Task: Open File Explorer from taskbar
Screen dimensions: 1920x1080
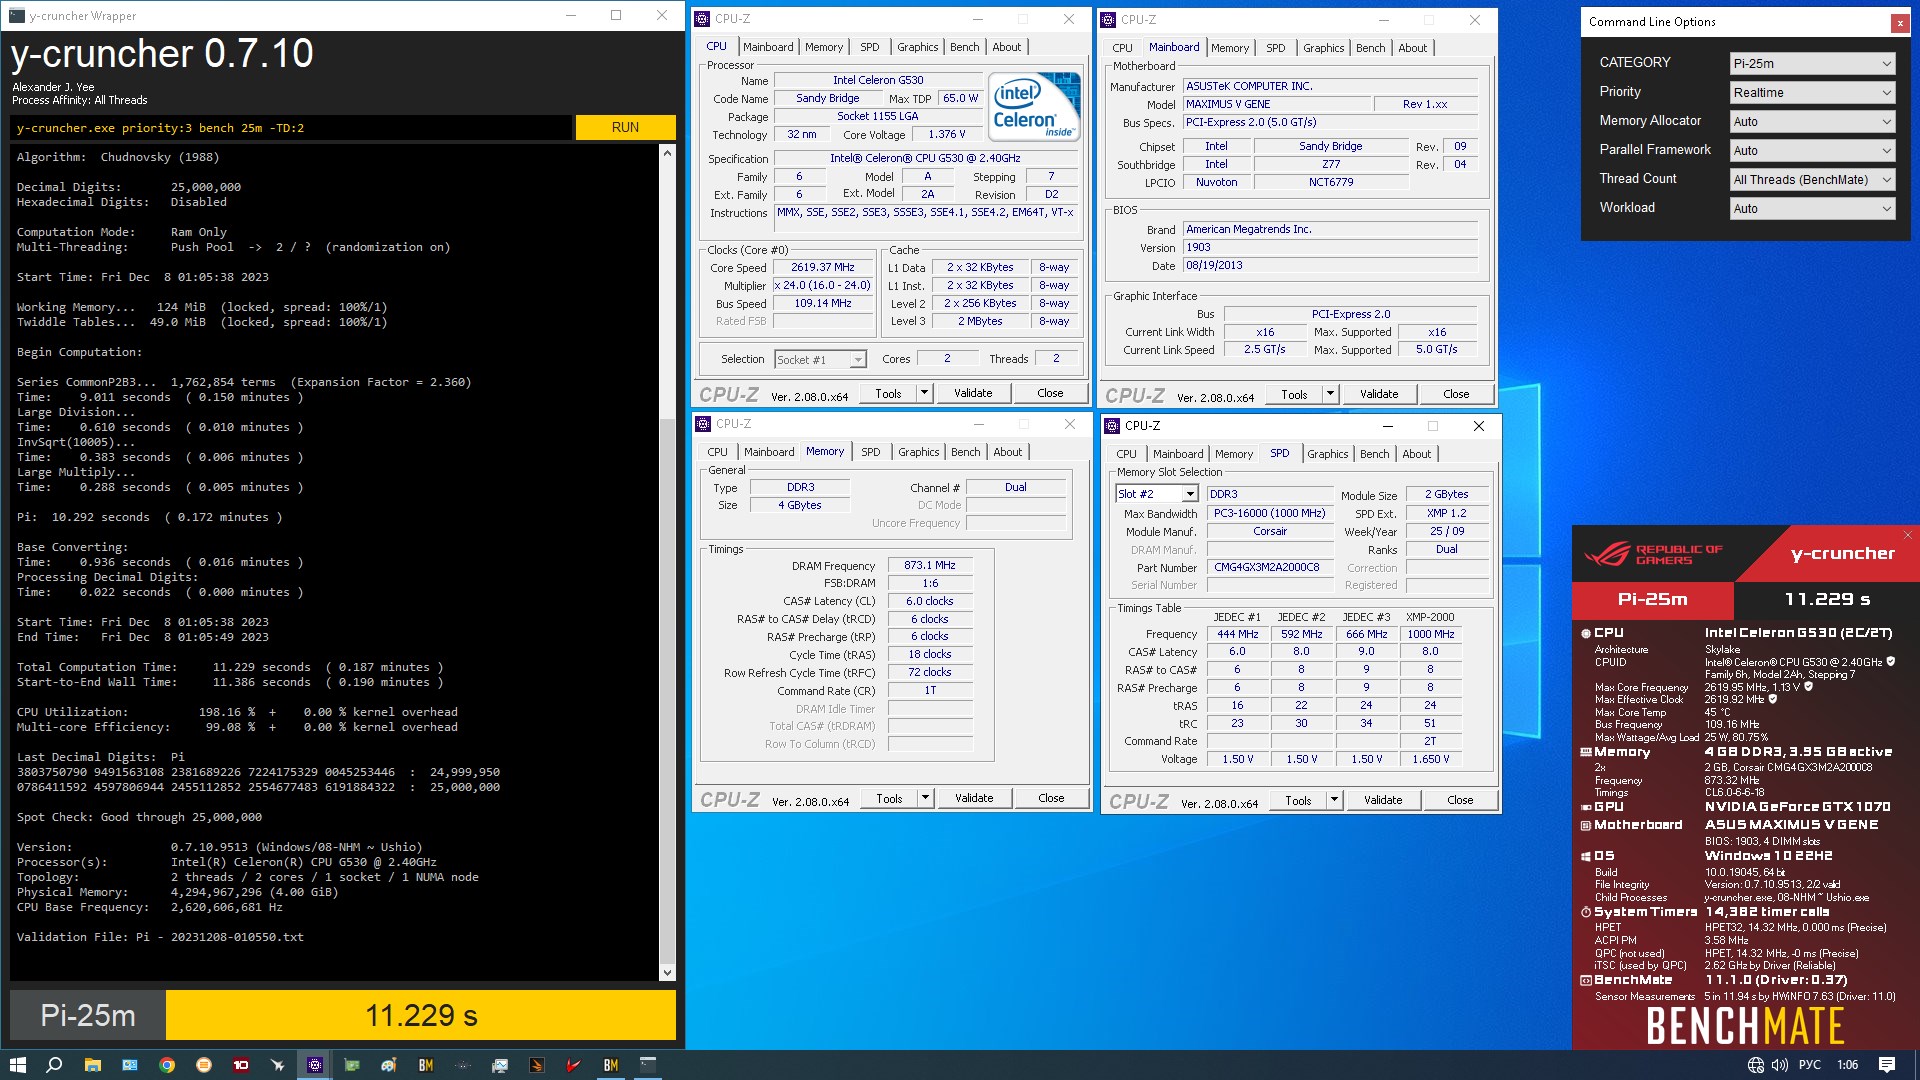Action: coord(92,1065)
